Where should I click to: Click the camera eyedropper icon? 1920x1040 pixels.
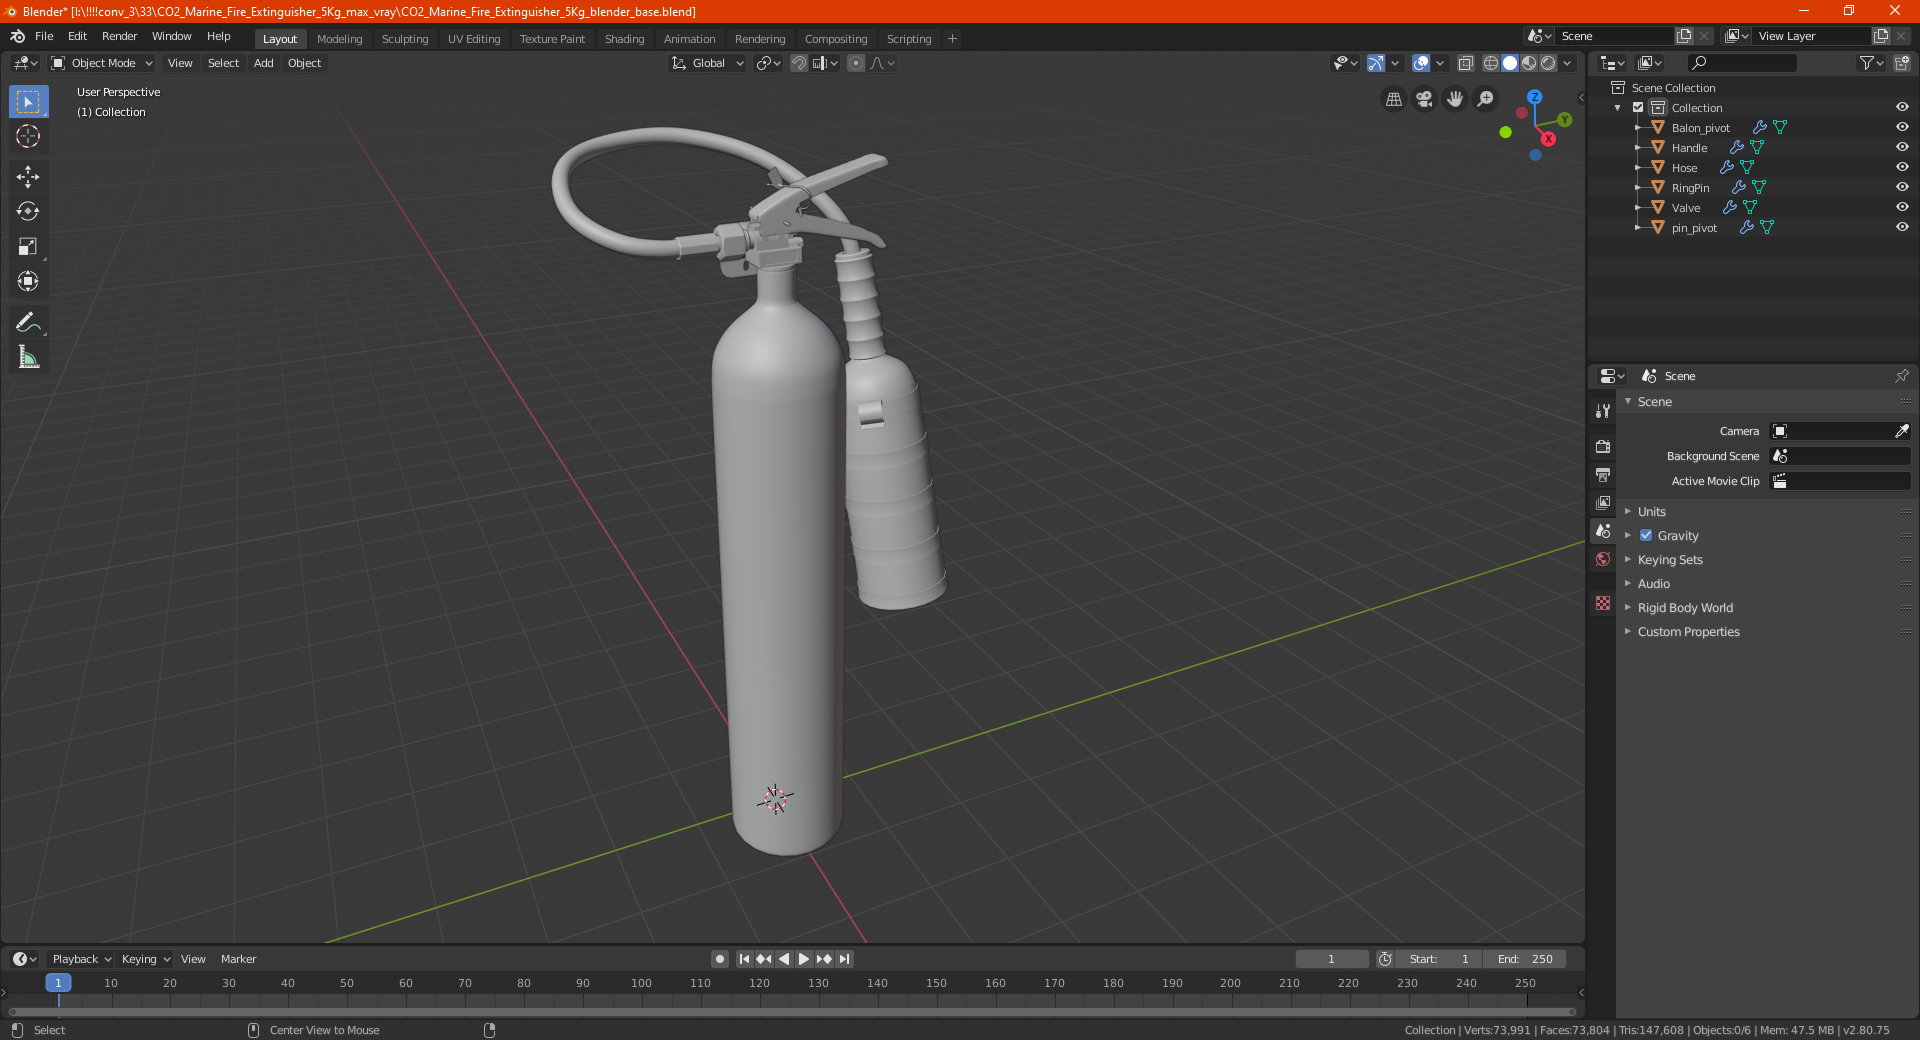tap(1901, 431)
